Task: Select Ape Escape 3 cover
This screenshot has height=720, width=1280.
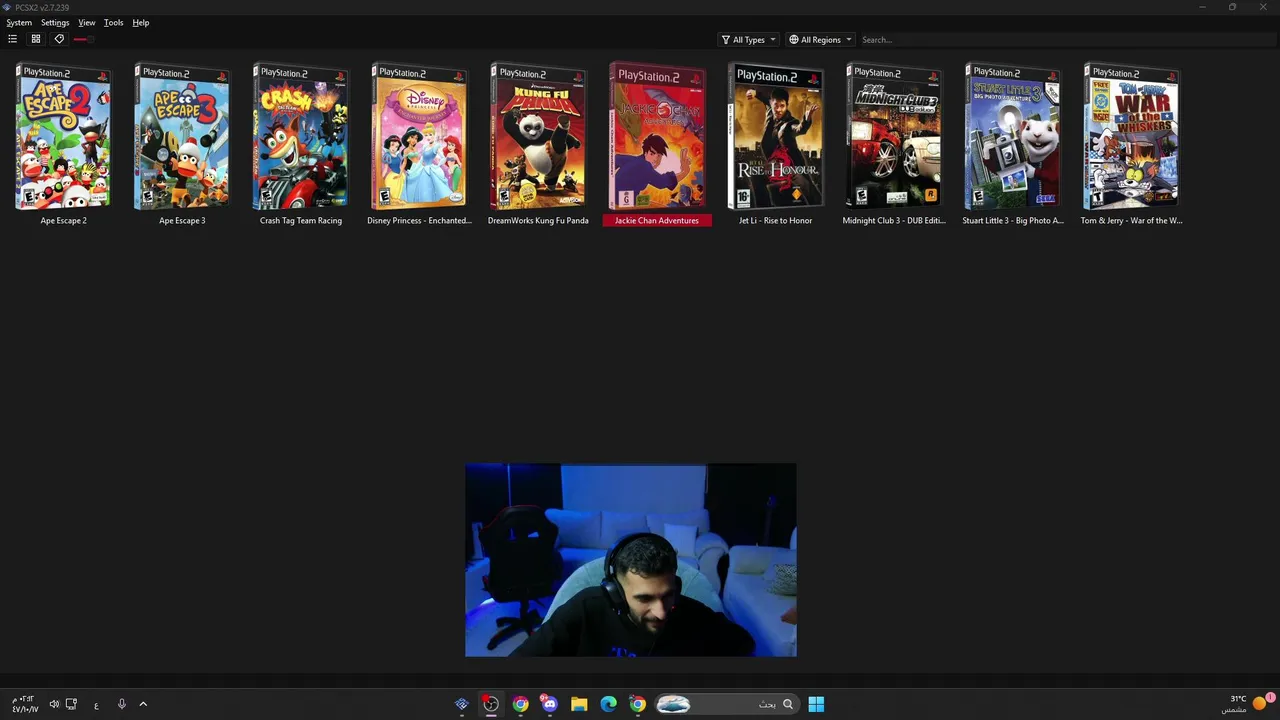Action: (182, 137)
